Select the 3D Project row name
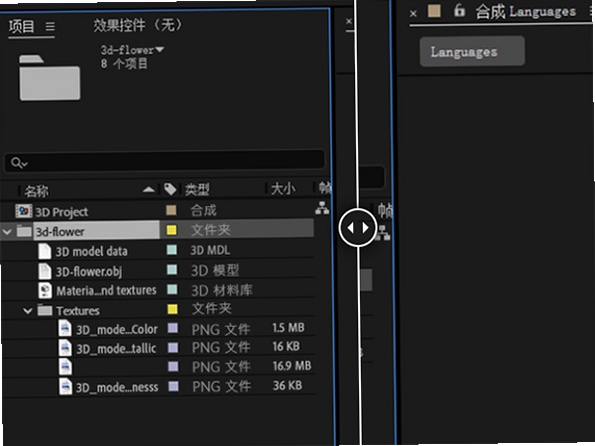The image size is (595, 446). point(61,212)
